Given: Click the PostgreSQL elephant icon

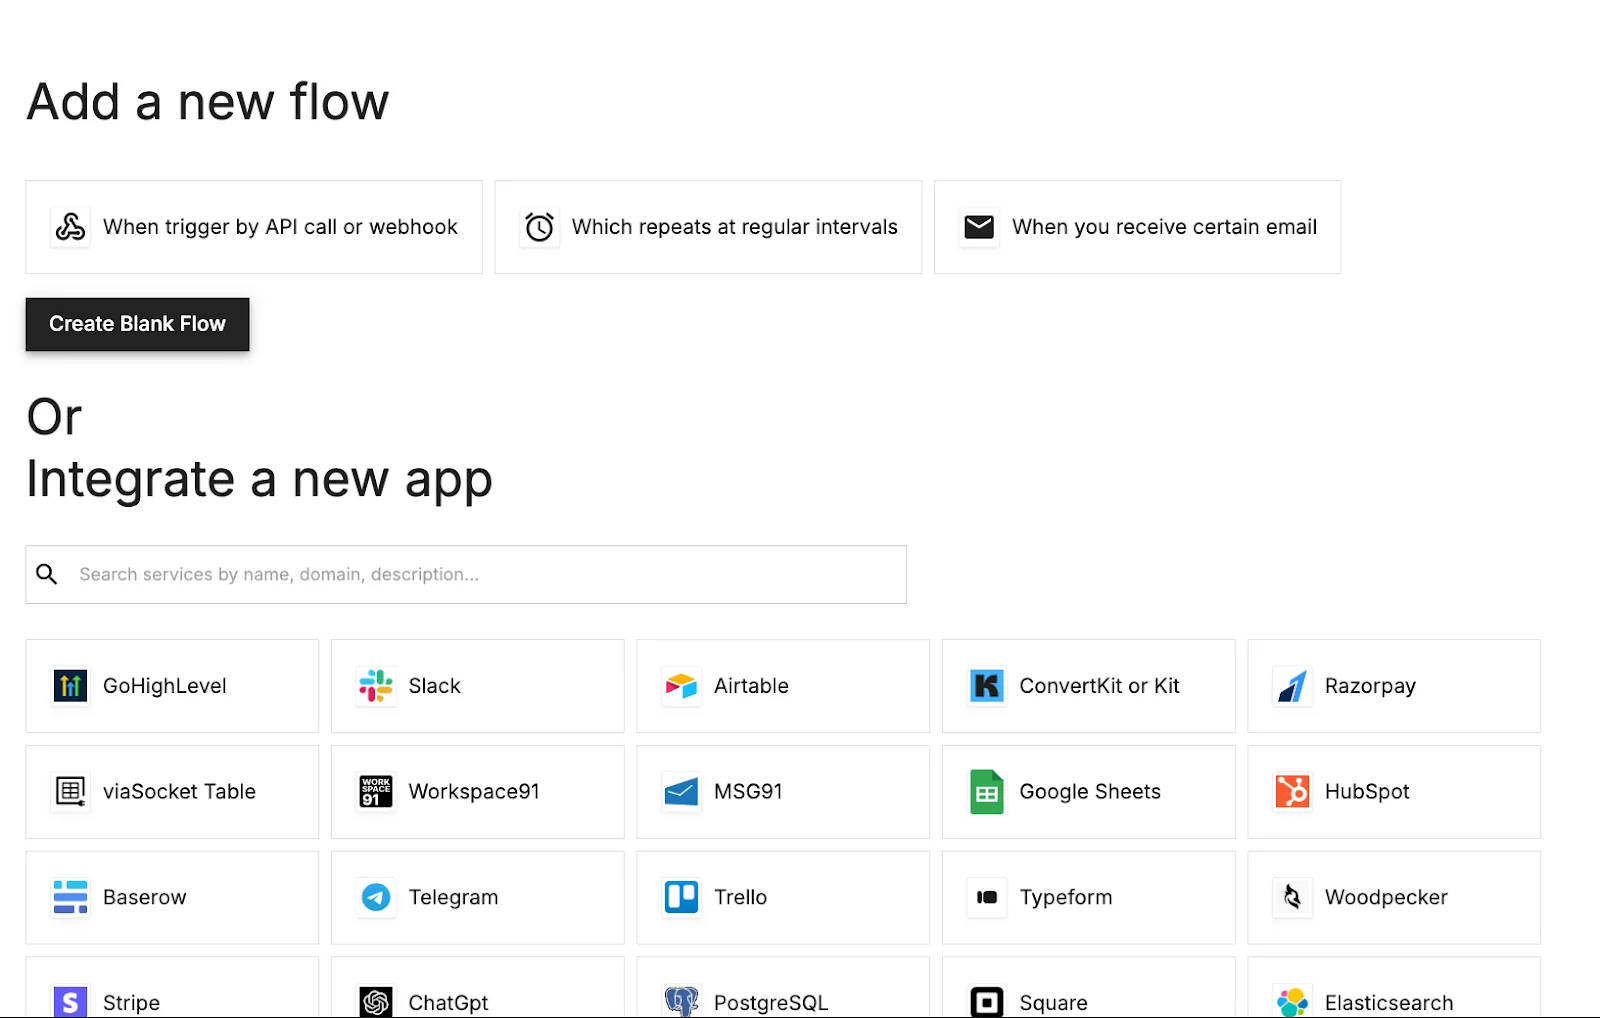Looking at the screenshot, I should click(681, 1002).
